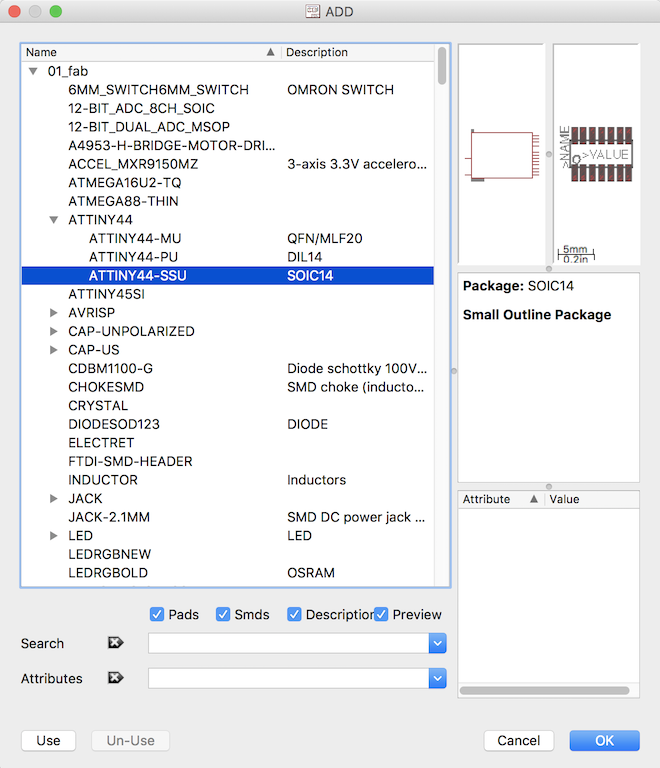The image size is (660, 768).
Task: Click the OMRON SWITCH description text
Action: [340, 90]
